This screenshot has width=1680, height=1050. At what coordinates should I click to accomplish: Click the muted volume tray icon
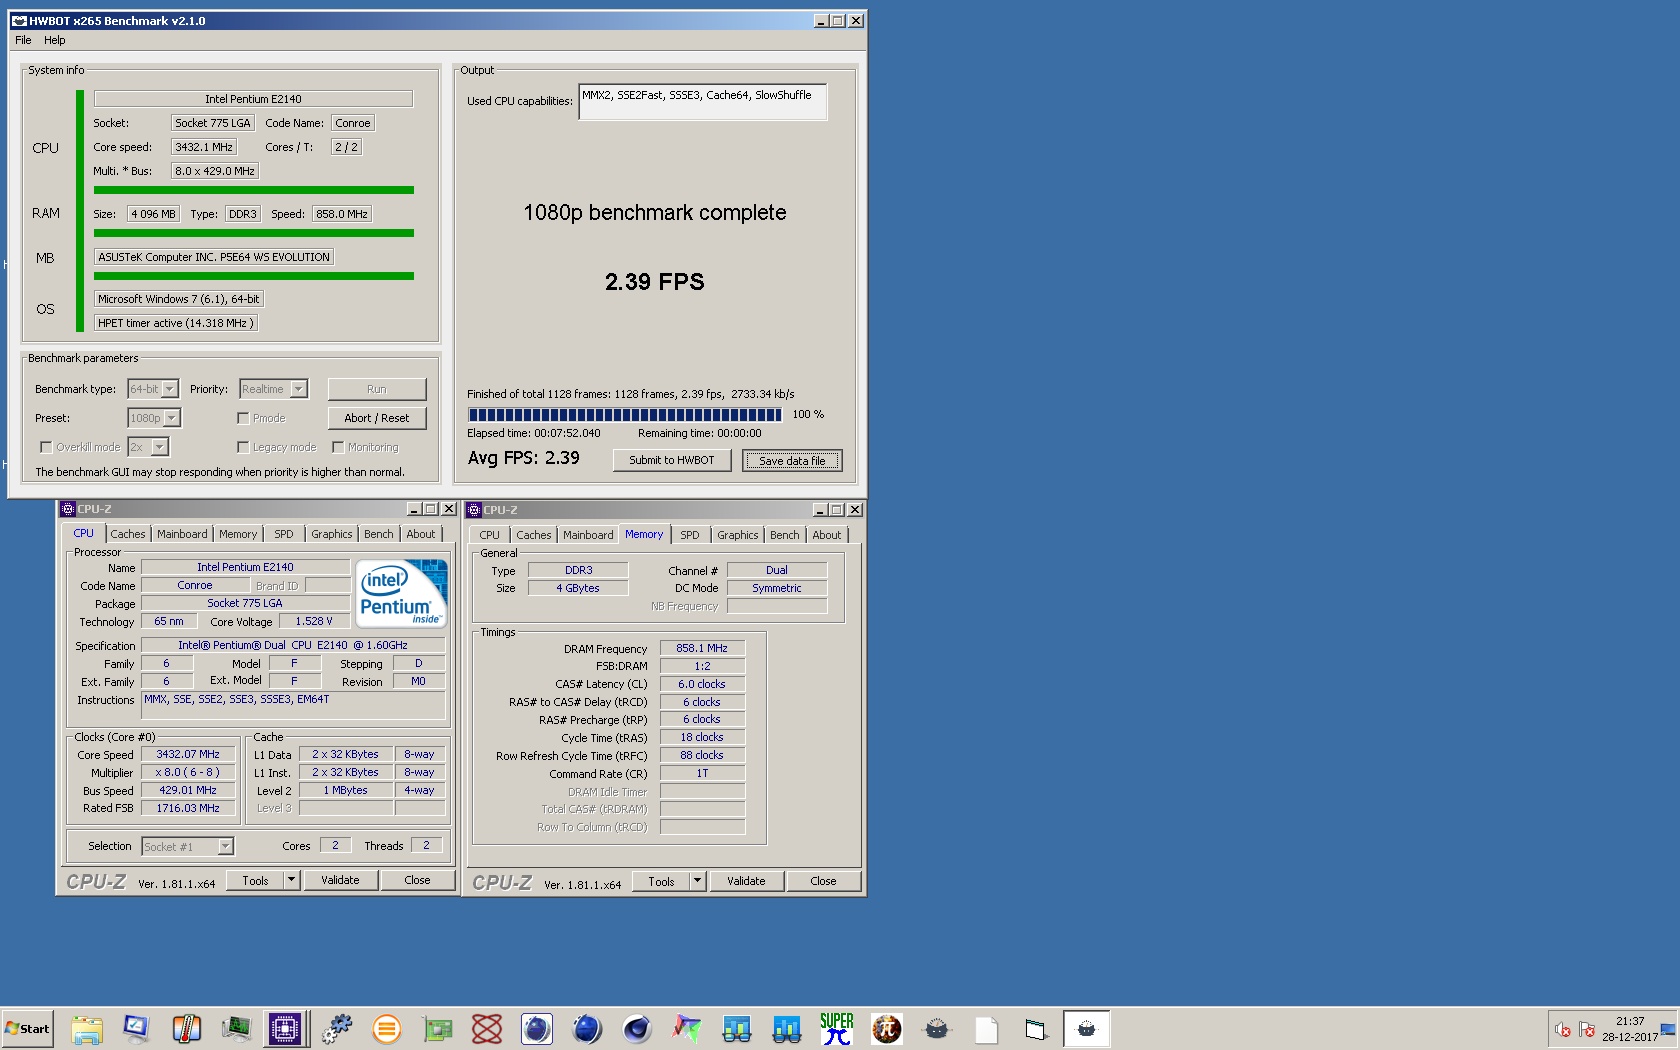[1563, 1029]
